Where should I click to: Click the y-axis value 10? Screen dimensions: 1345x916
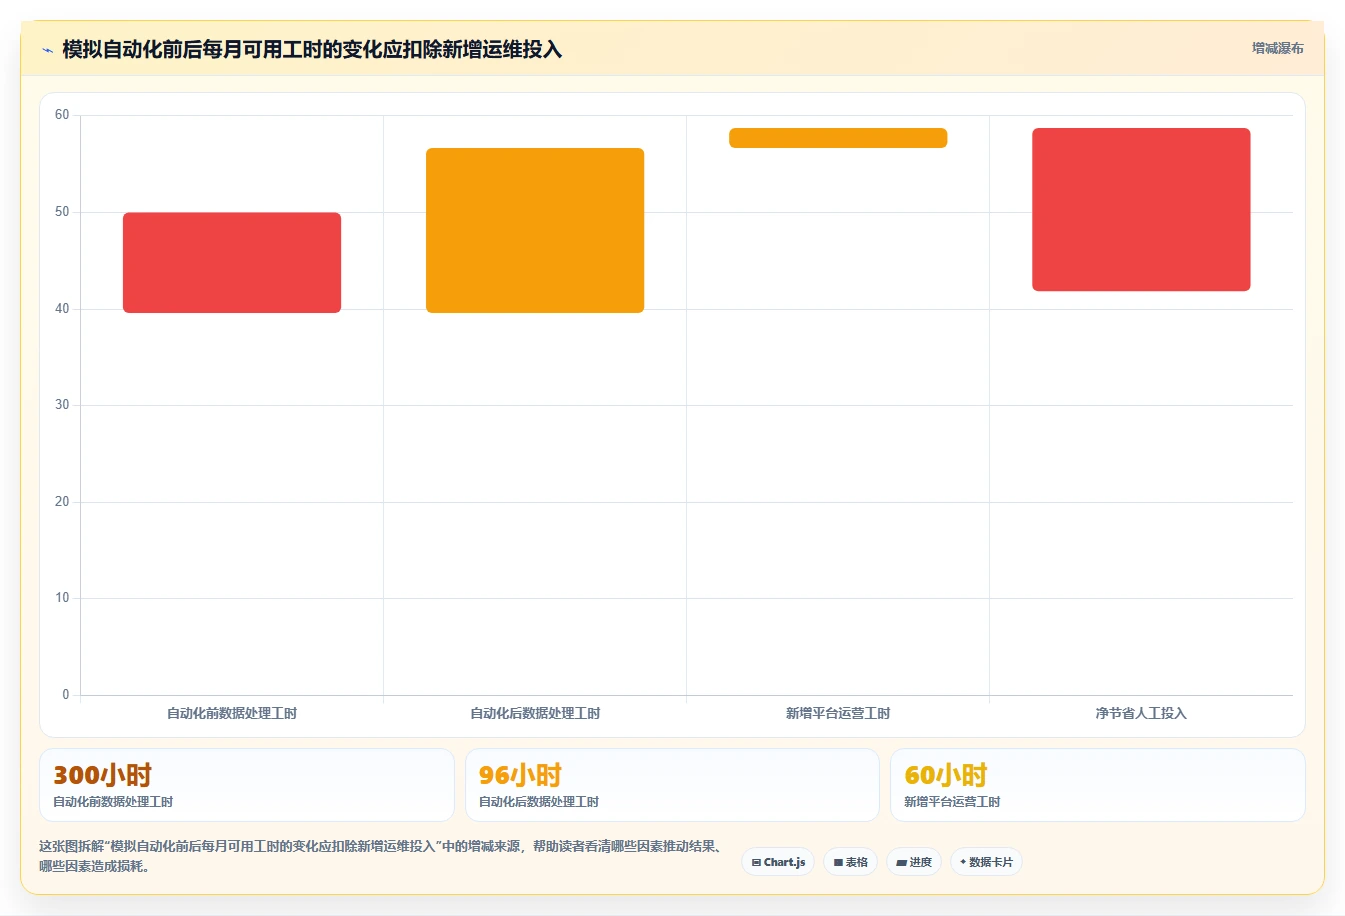(62, 598)
